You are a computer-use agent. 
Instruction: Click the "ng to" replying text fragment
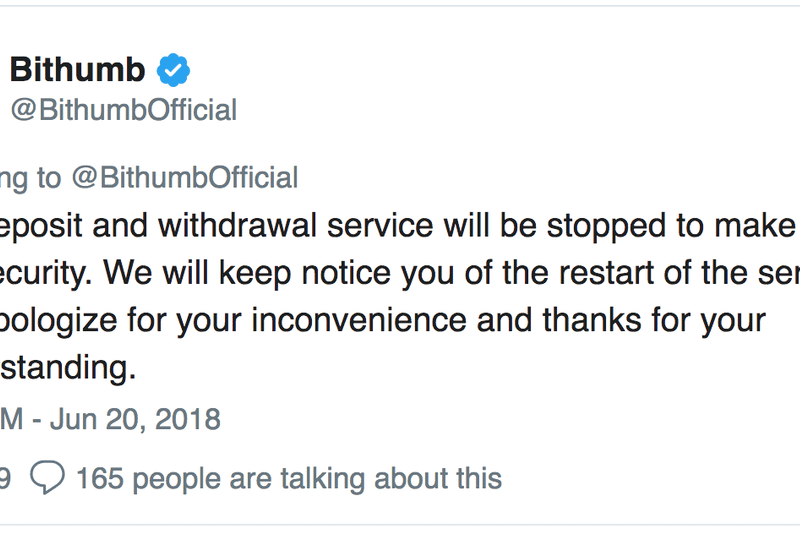tap(30, 178)
